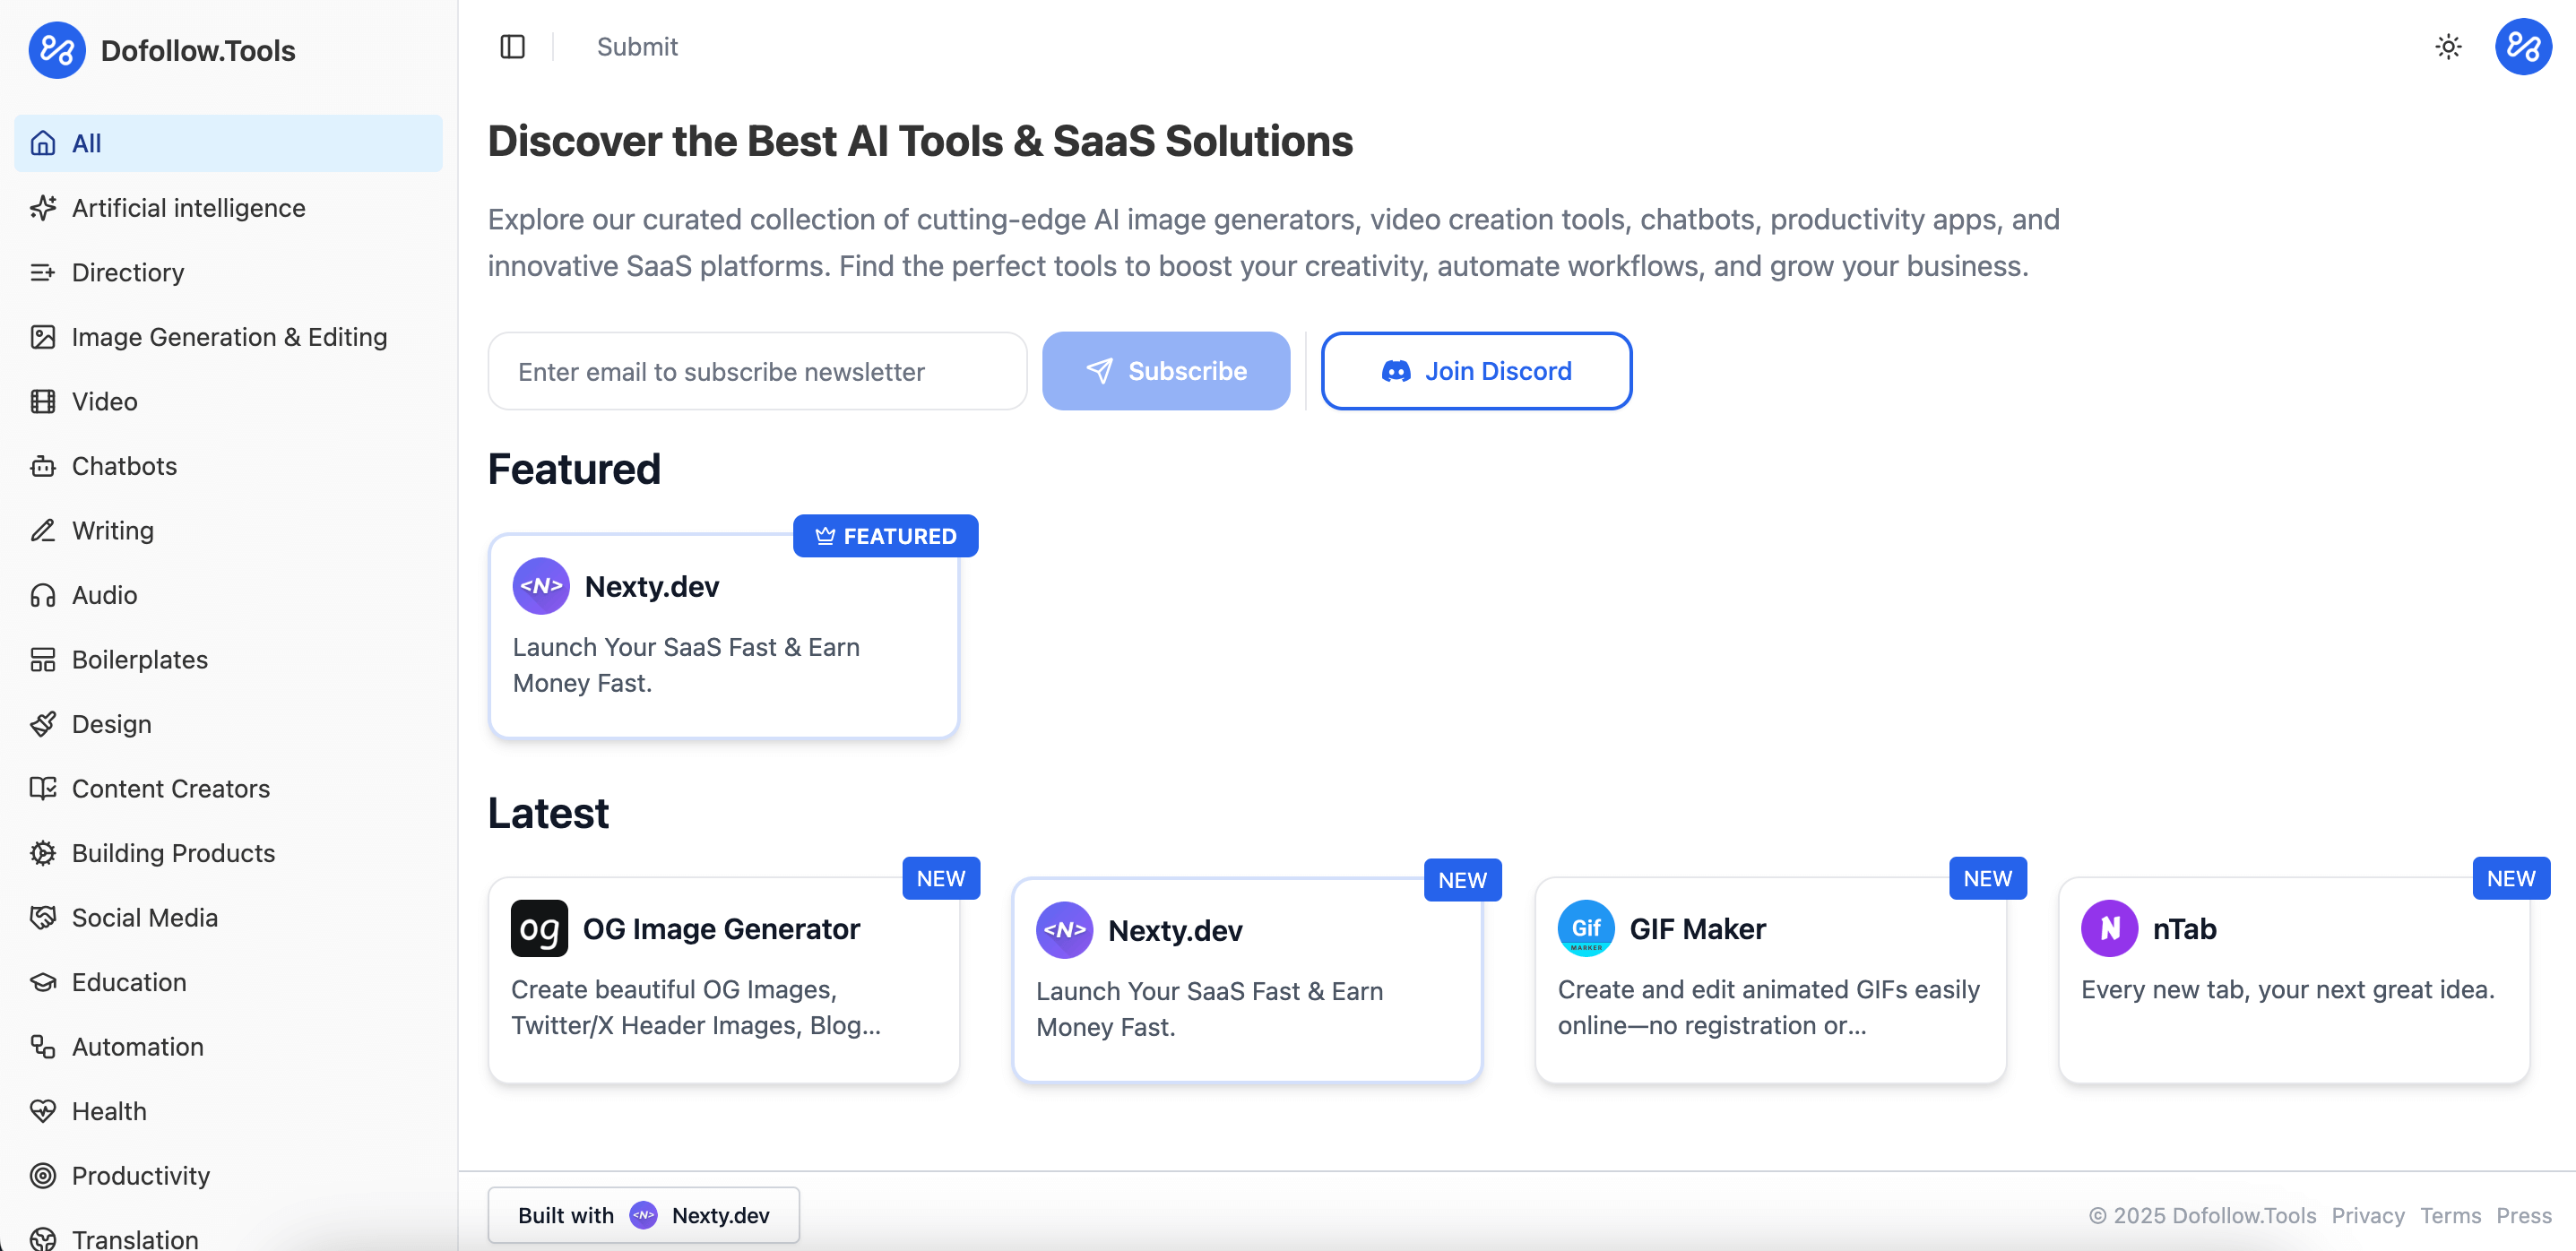Click the Dofollow.Tools logo icon
Viewport: 2576px width, 1251px height.
pos(57,50)
